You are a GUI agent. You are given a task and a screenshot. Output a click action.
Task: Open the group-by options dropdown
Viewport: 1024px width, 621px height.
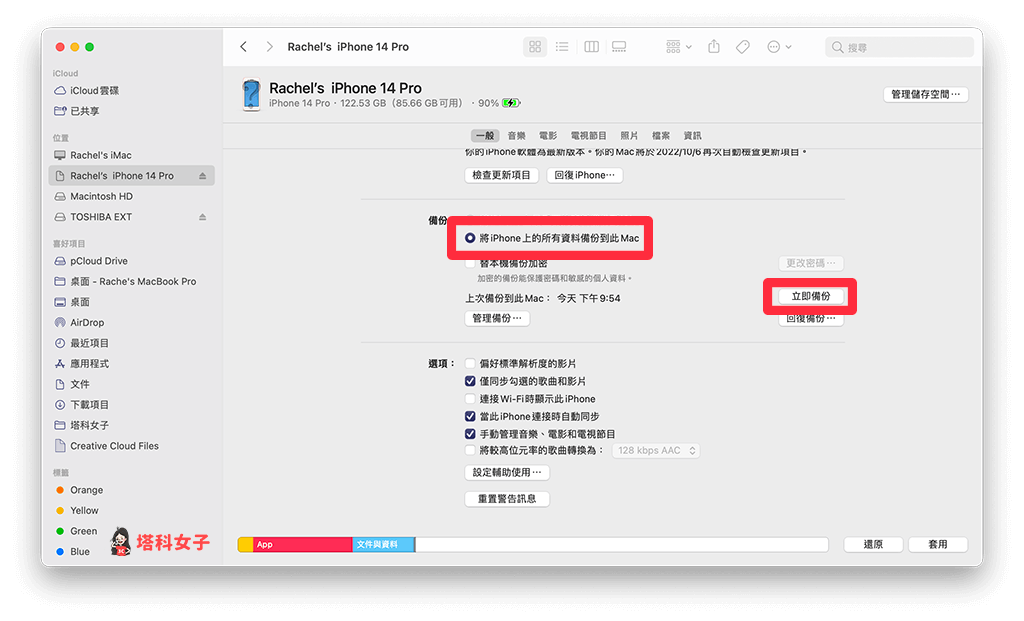(x=679, y=47)
